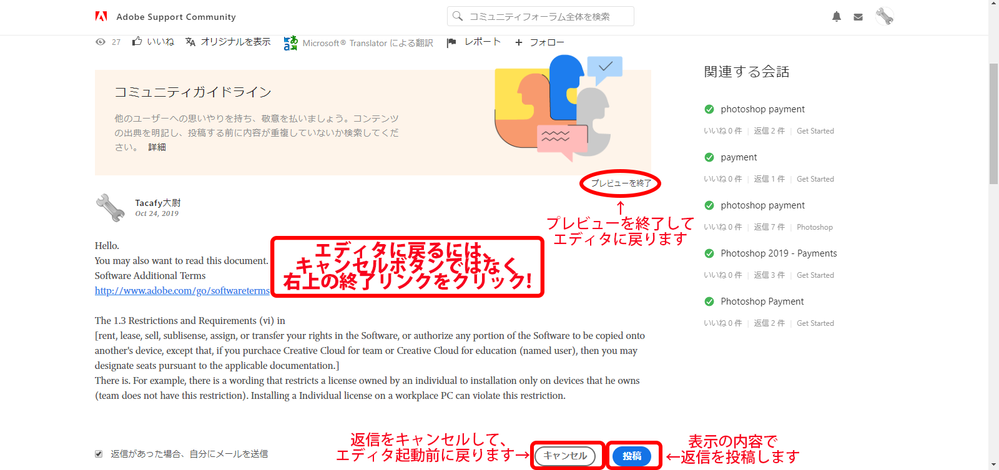
Task: Toggle the 返信があった場合 email checkbox
Action: point(99,454)
